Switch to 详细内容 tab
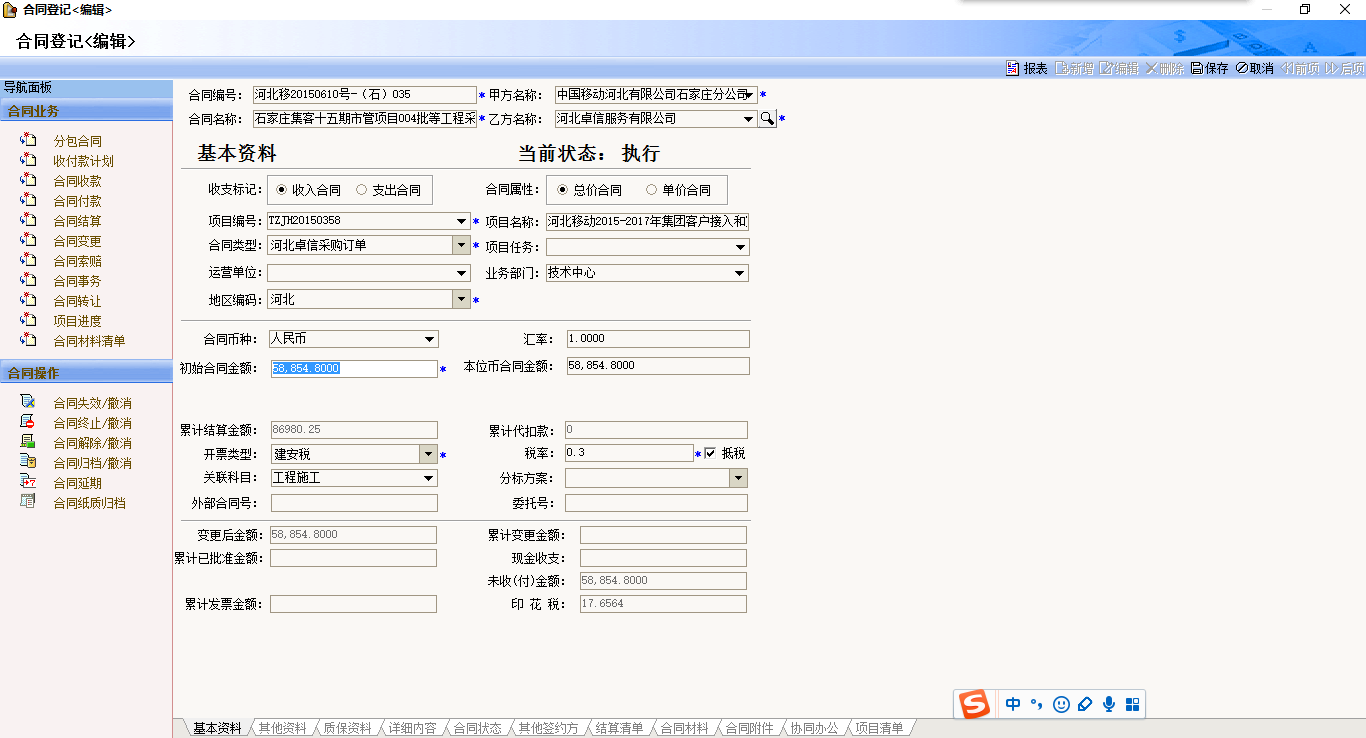The width and height of the screenshot is (1366, 738). point(412,728)
